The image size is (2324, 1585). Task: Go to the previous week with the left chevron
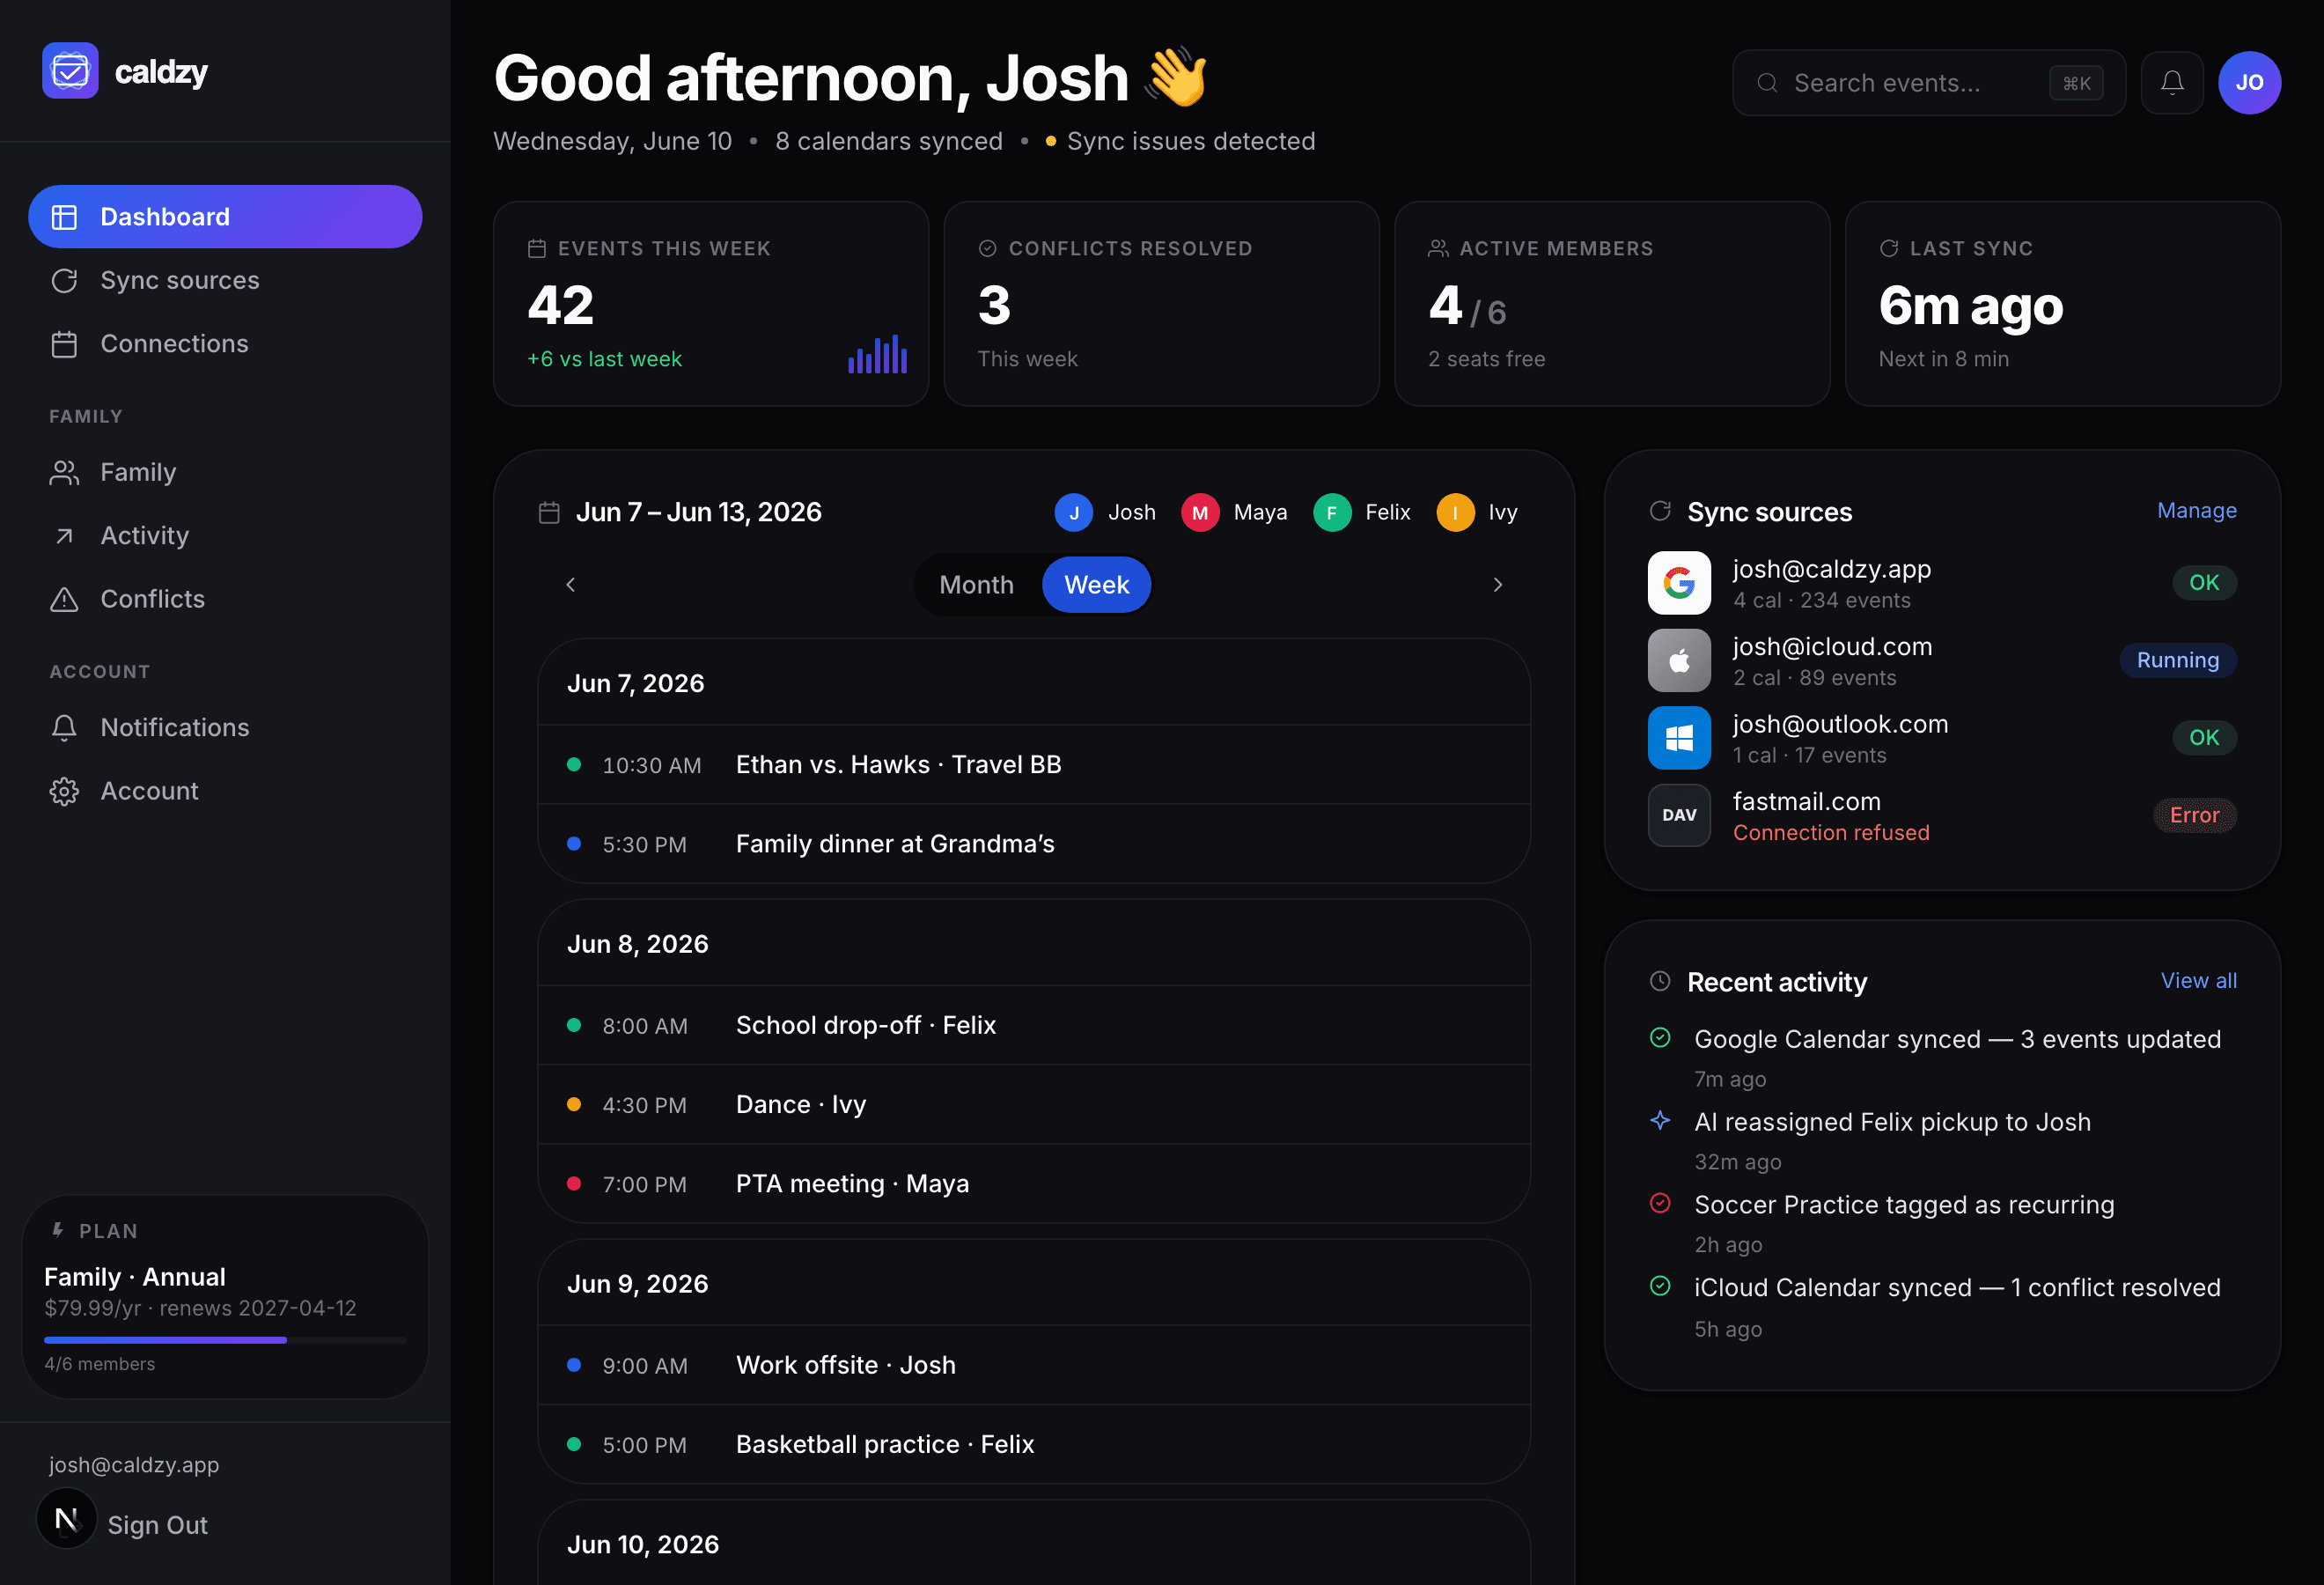pos(571,585)
